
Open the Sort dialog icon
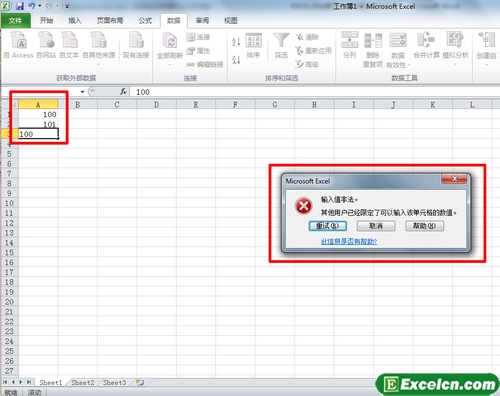coord(253,41)
